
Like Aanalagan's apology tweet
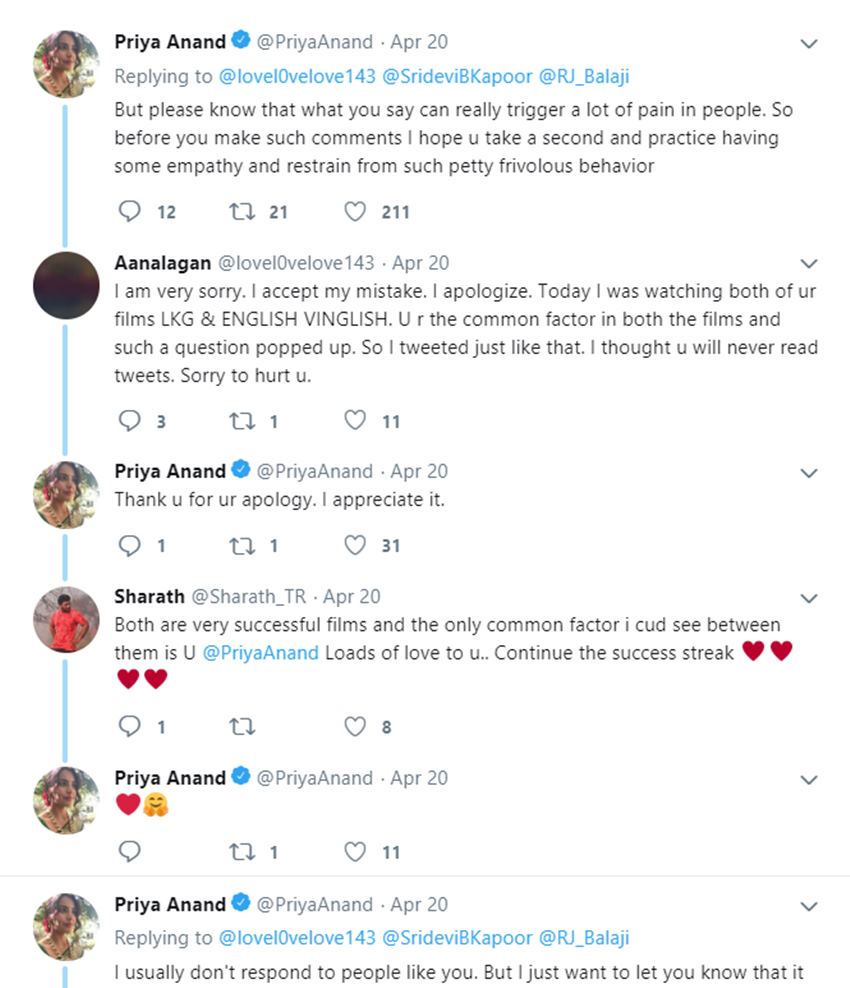coord(355,421)
